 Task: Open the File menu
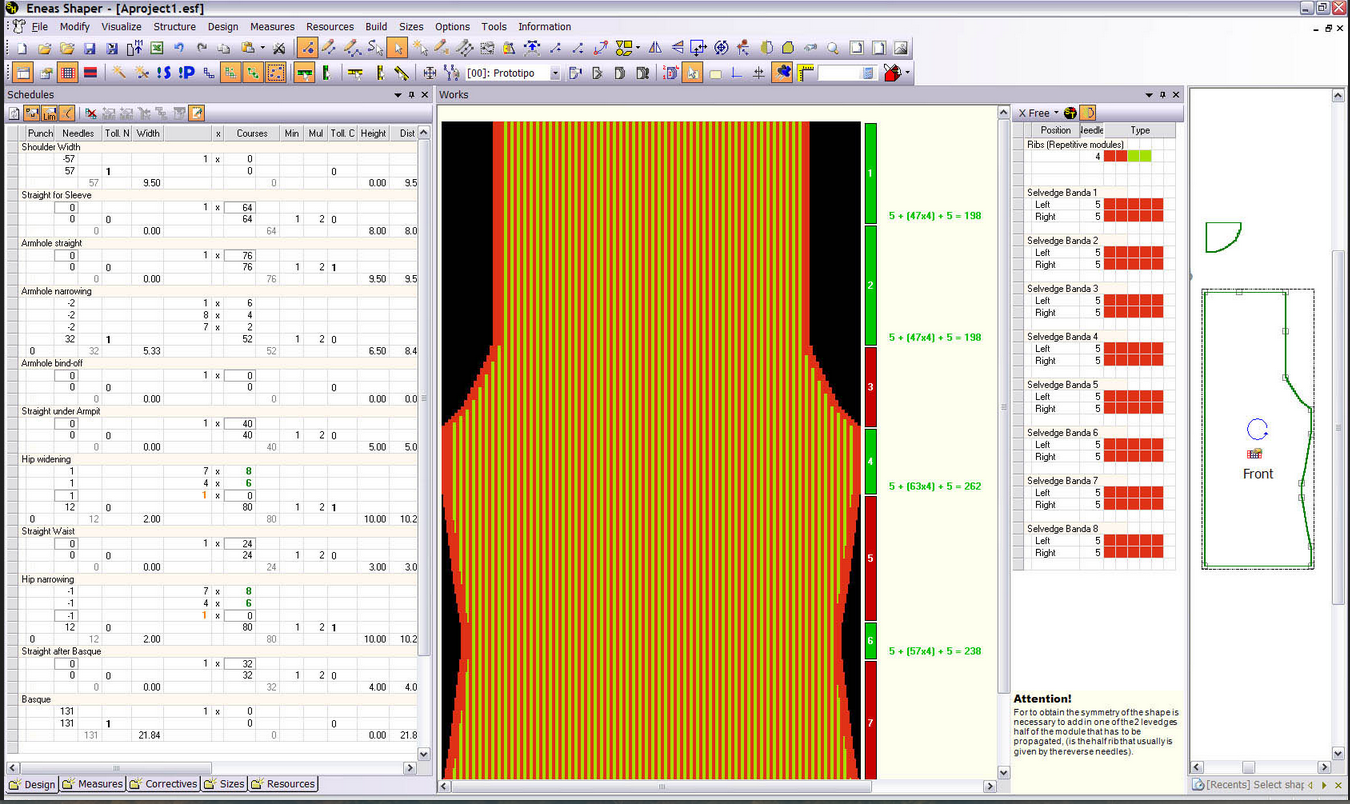coord(39,27)
